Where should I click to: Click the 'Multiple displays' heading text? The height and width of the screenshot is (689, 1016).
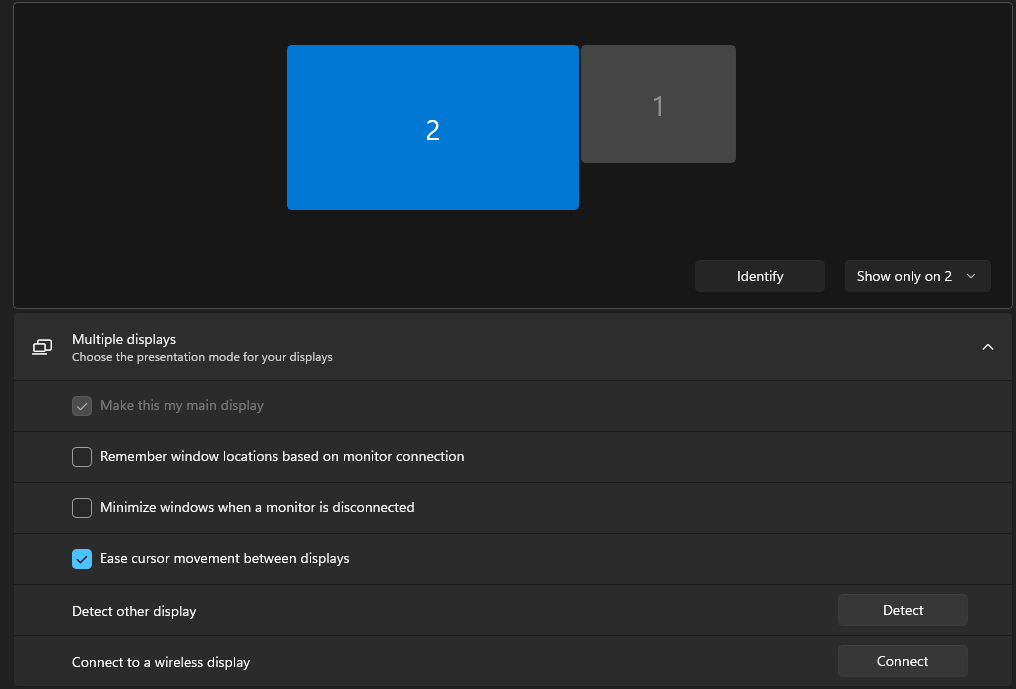[124, 339]
